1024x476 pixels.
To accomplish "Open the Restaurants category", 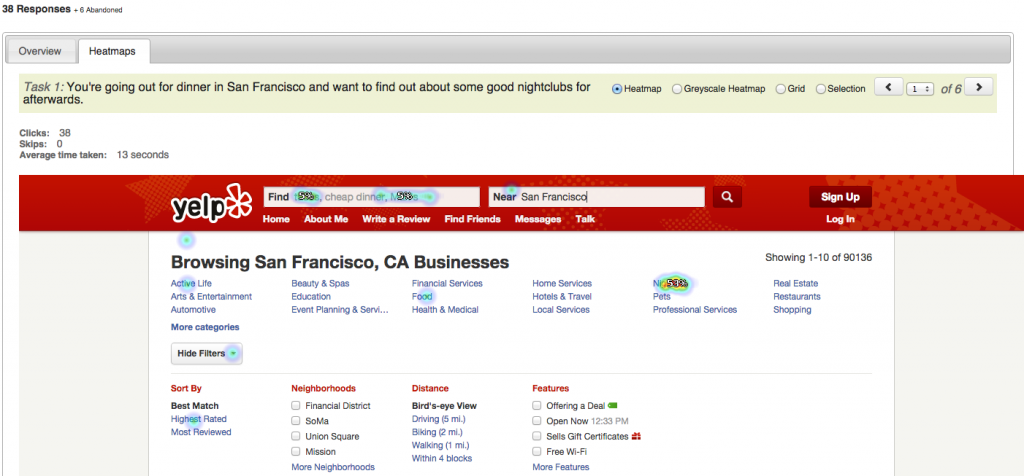I will [x=797, y=296].
